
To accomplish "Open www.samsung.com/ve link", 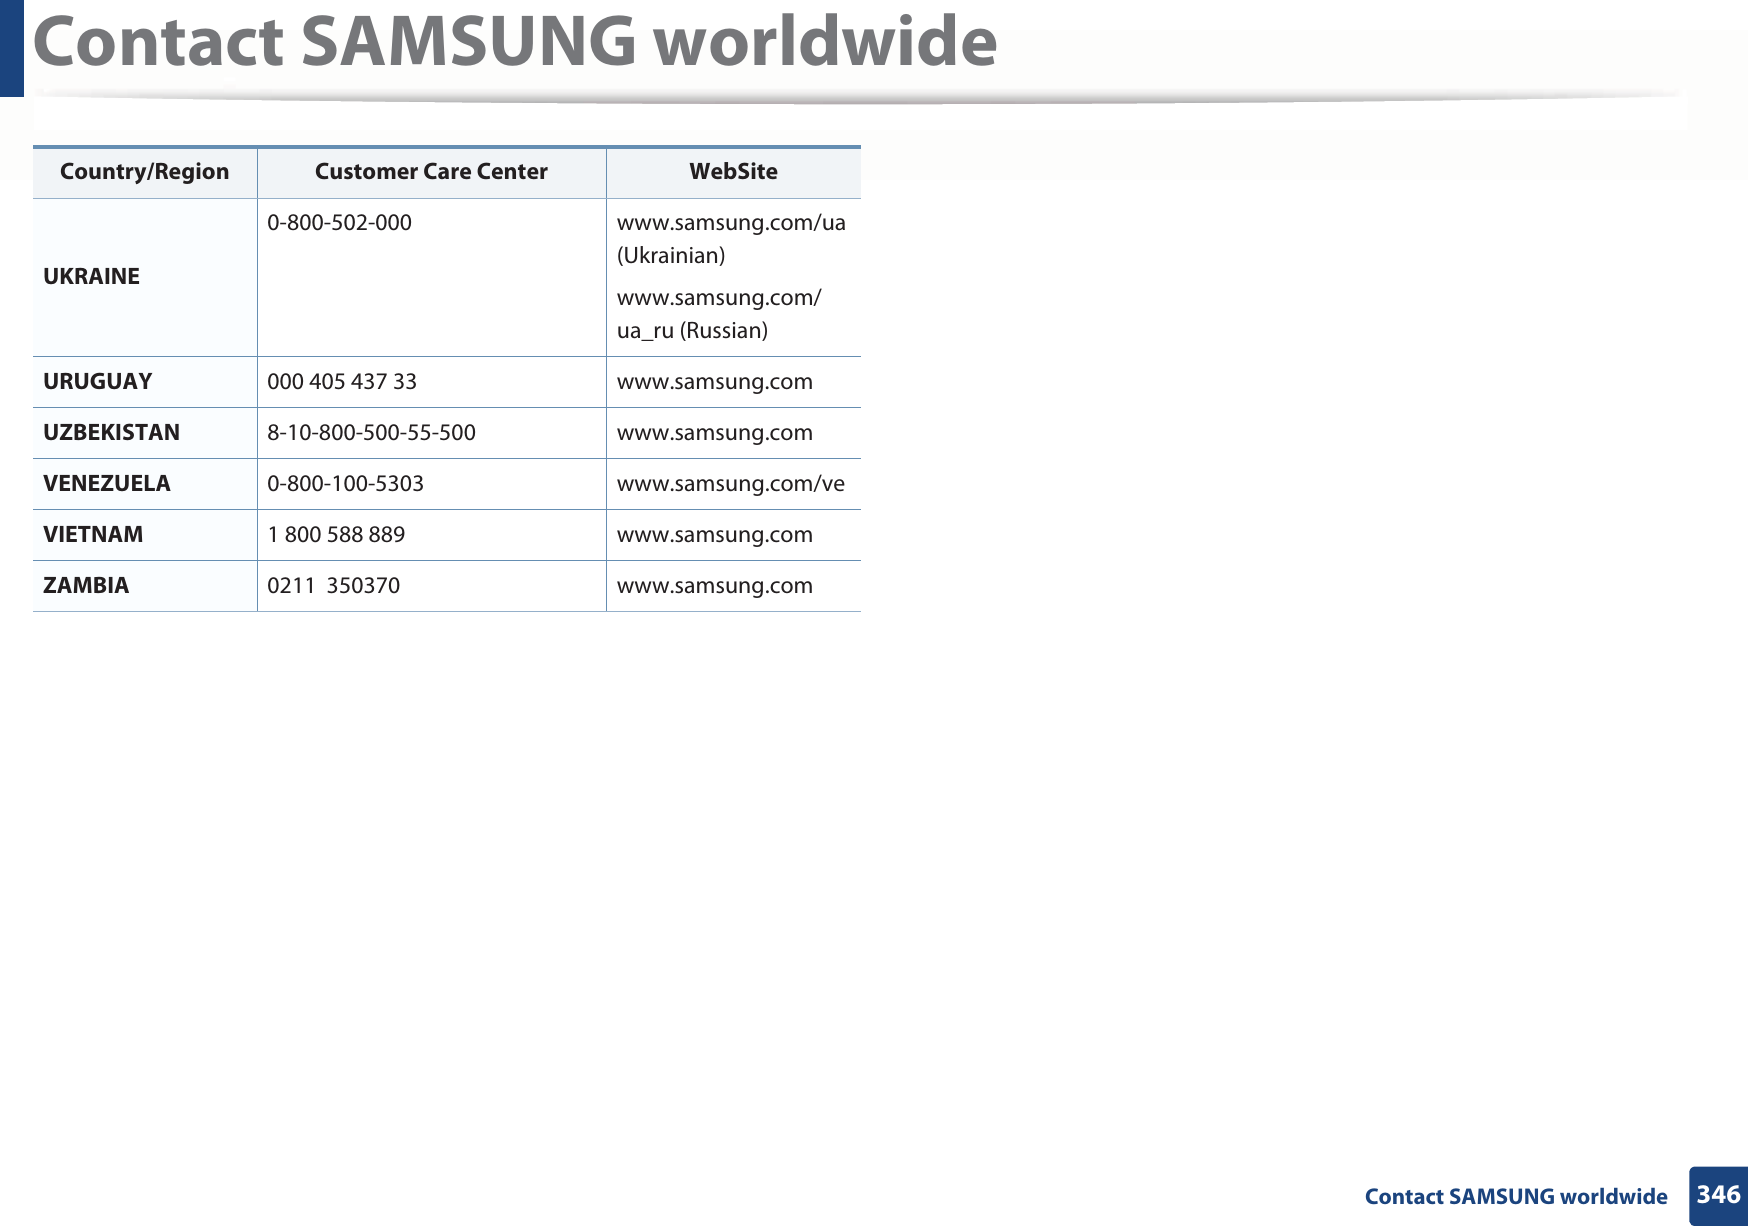I will 731,484.
